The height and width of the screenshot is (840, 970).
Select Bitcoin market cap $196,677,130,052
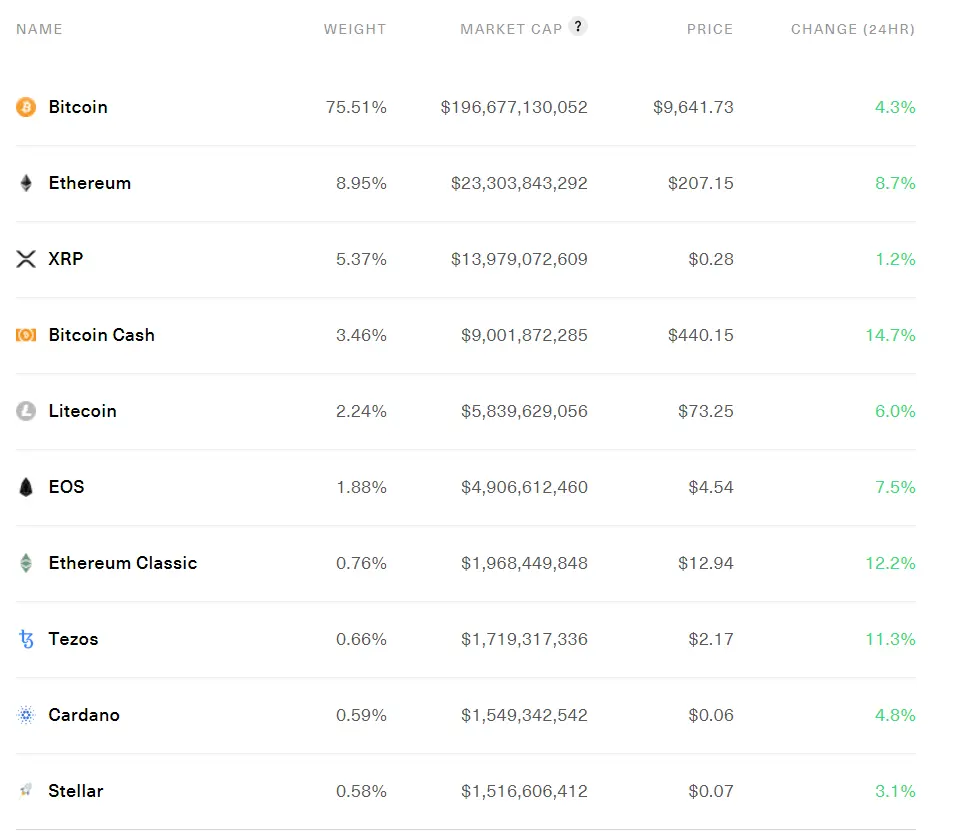coord(514,107)
